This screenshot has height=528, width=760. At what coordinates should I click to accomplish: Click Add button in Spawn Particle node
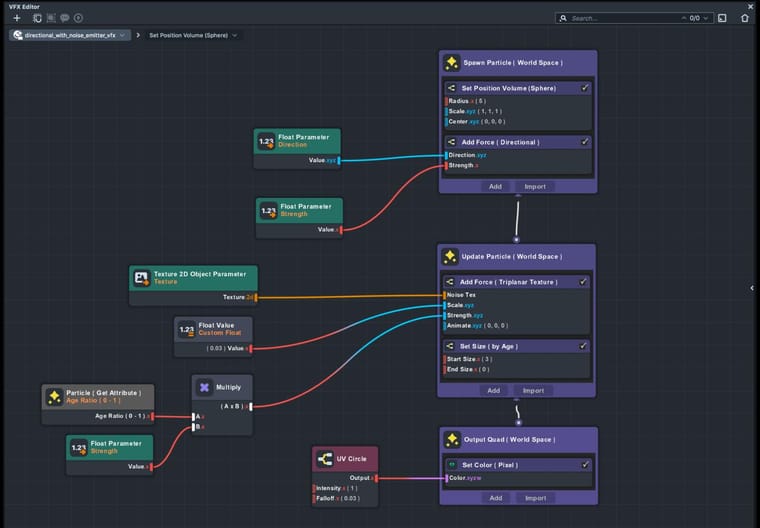495,187
